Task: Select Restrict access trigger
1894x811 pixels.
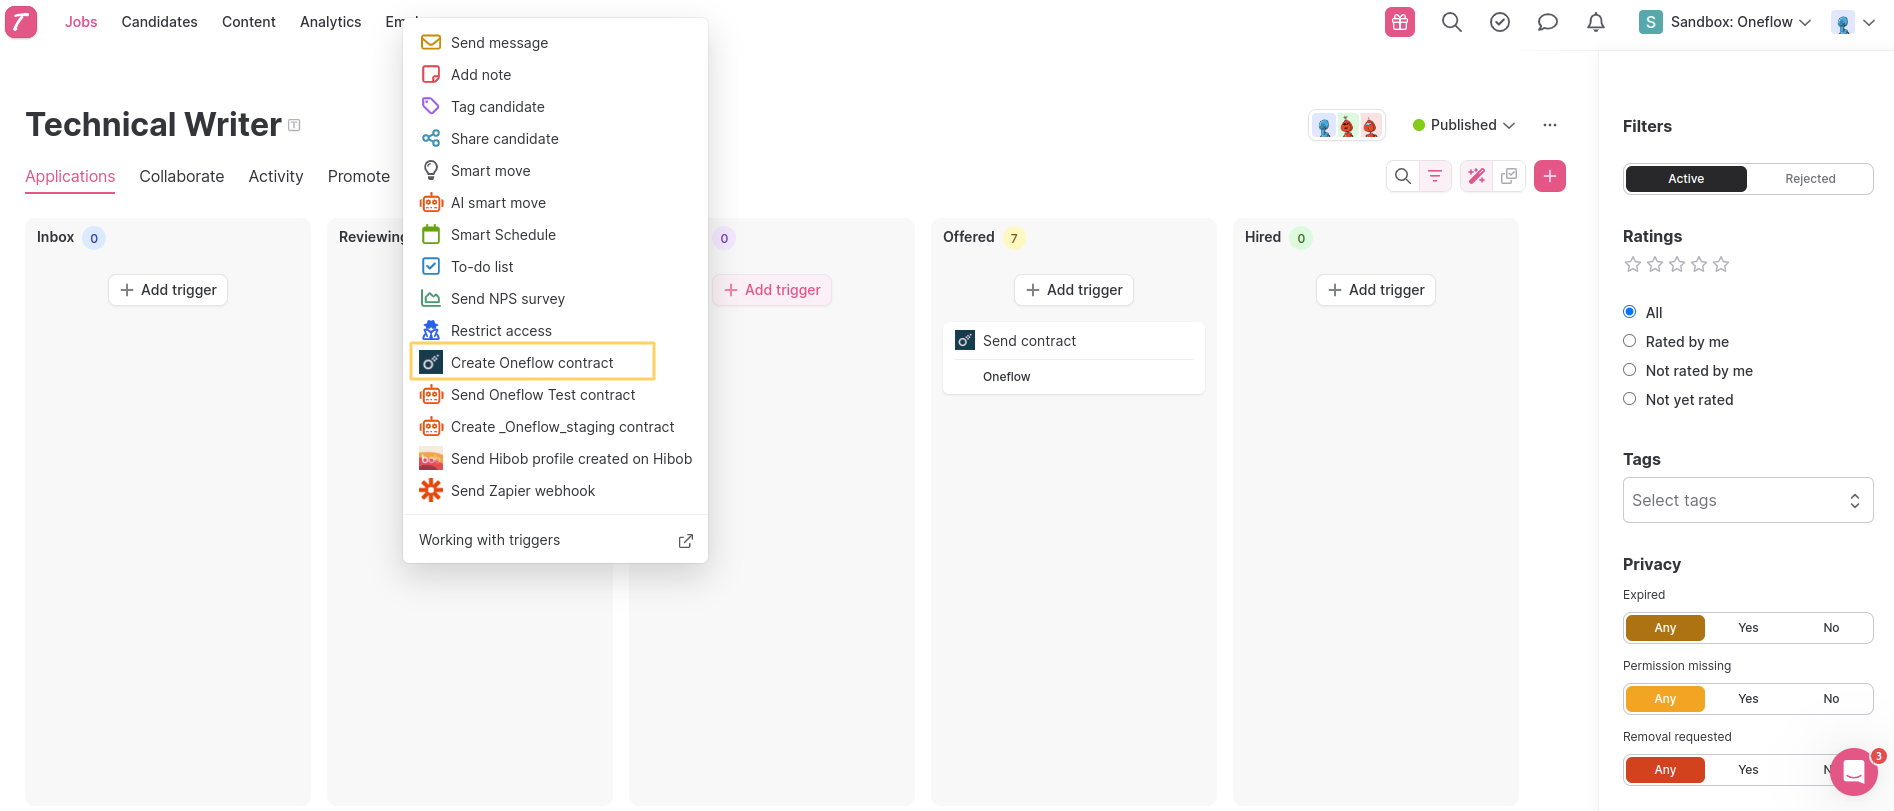Action: point(555,330)
